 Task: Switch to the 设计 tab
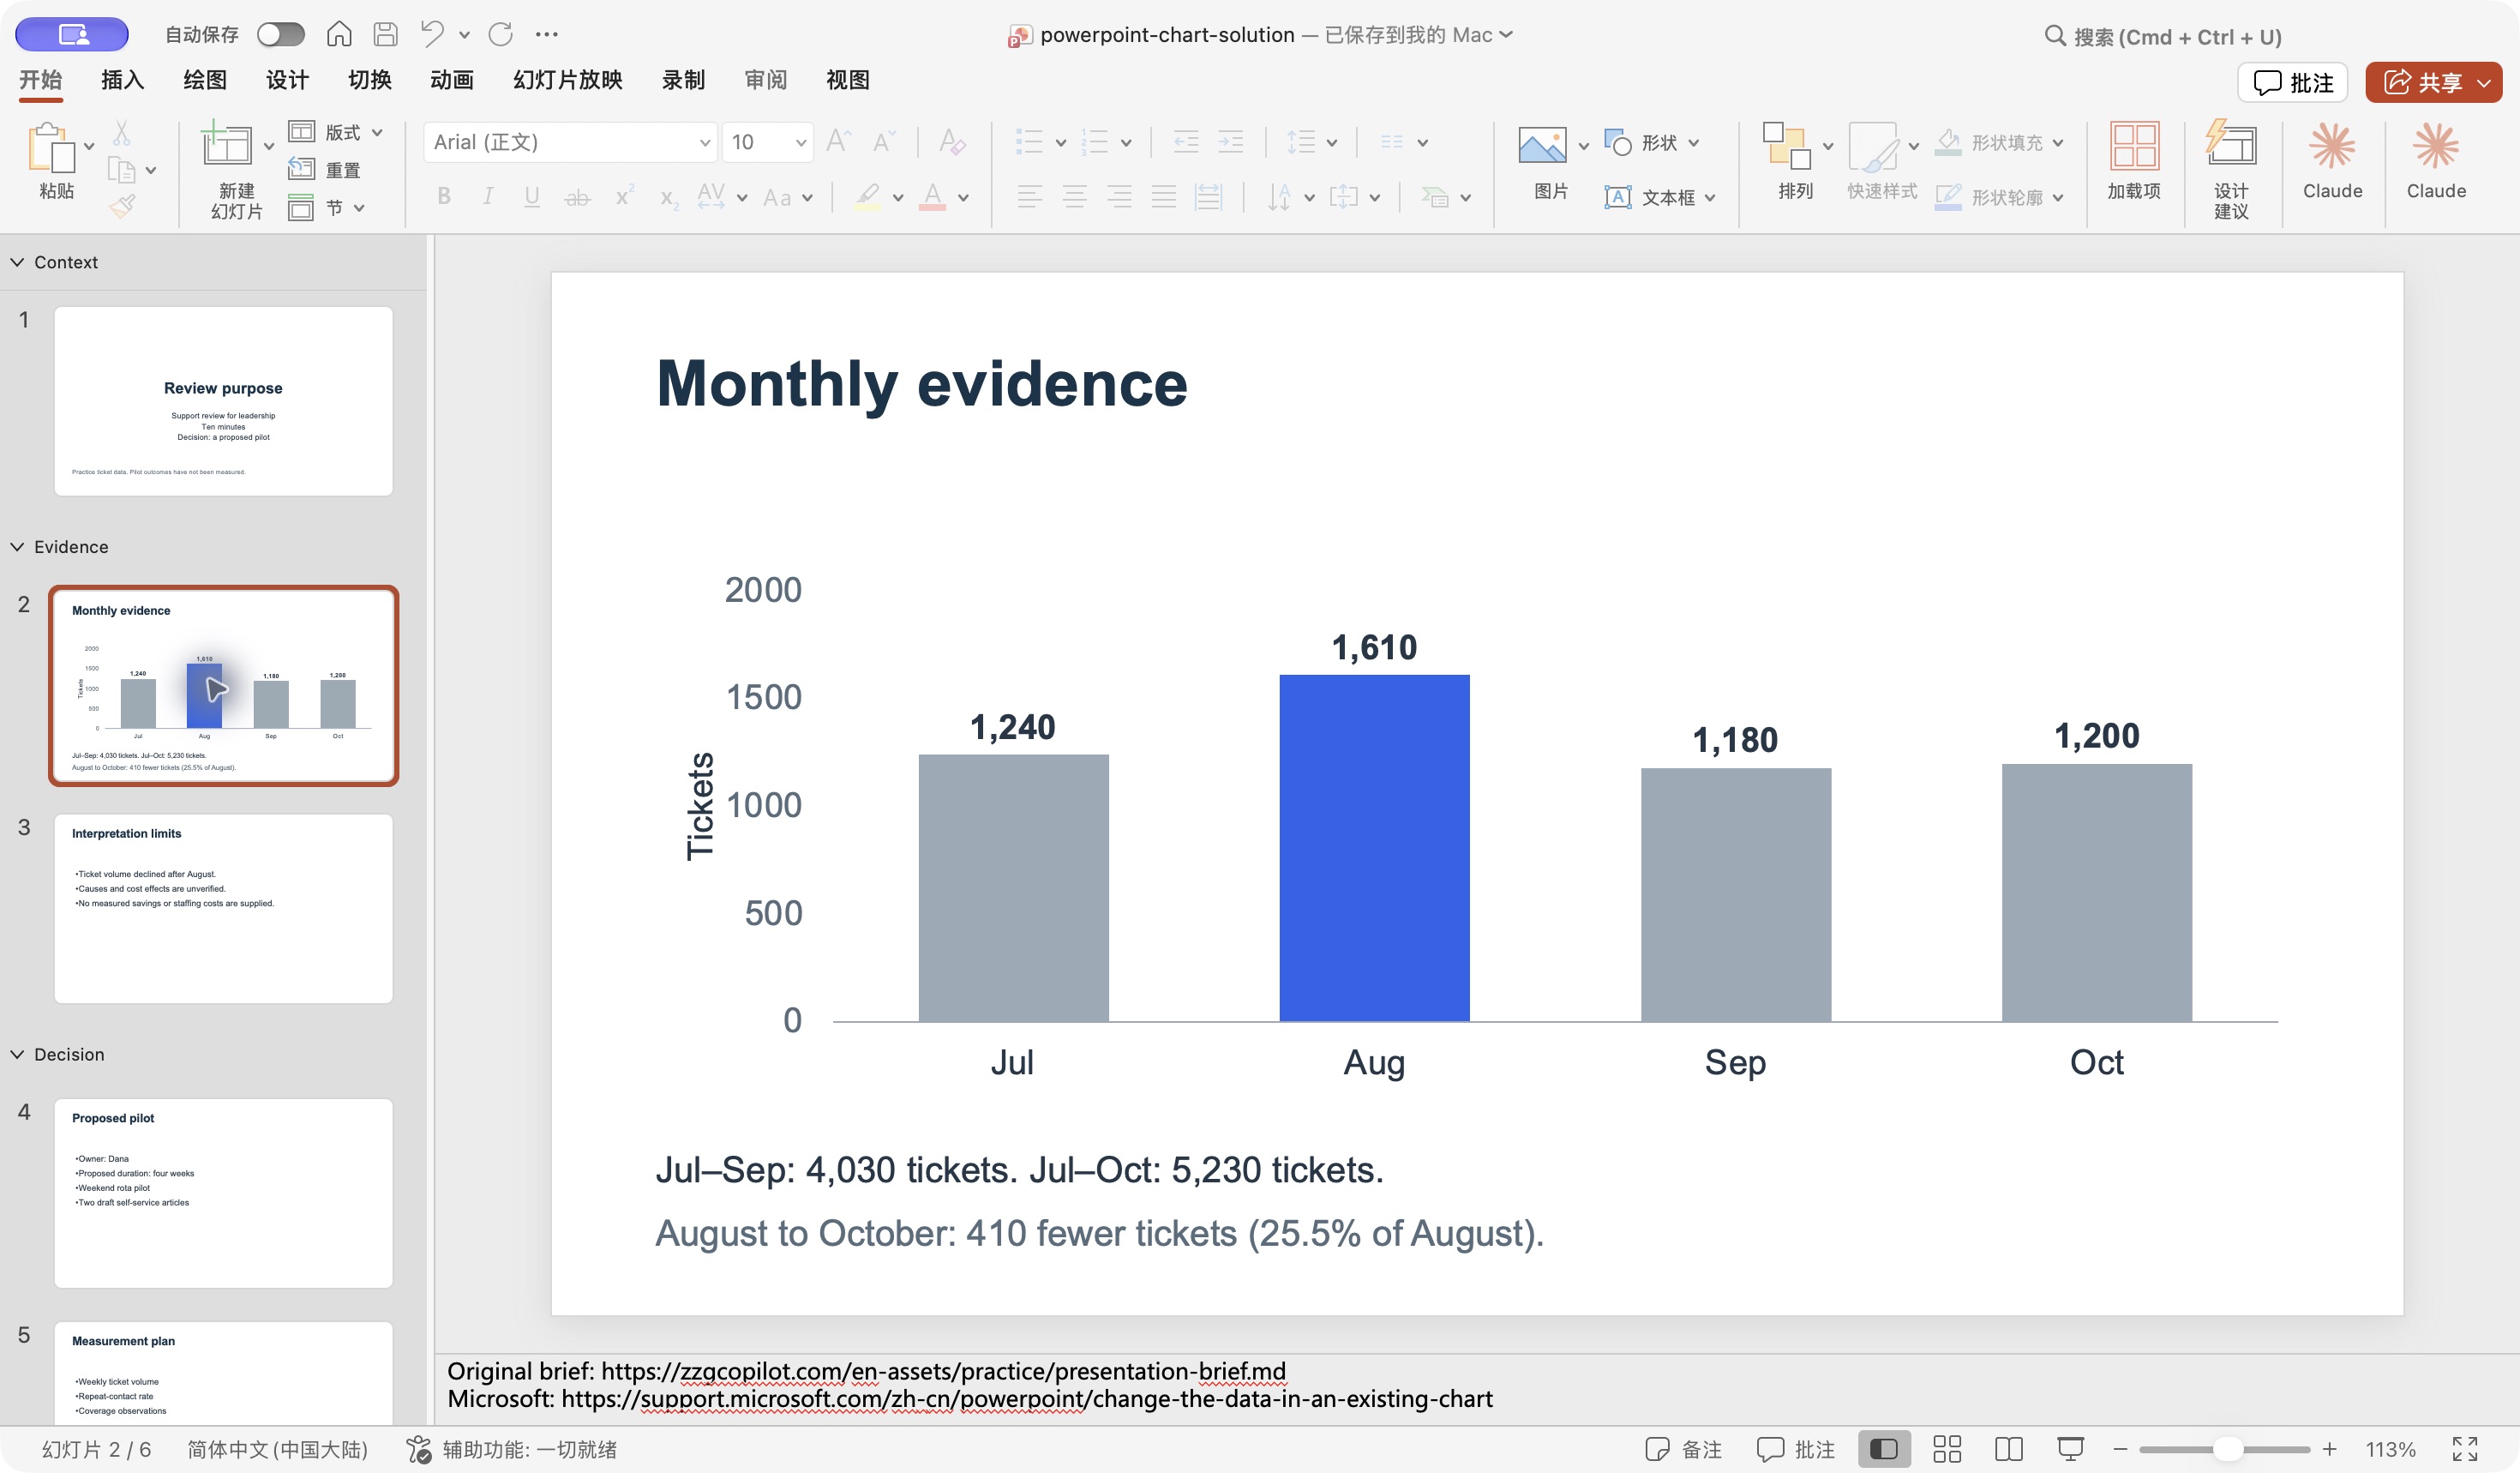click(287, 80)
